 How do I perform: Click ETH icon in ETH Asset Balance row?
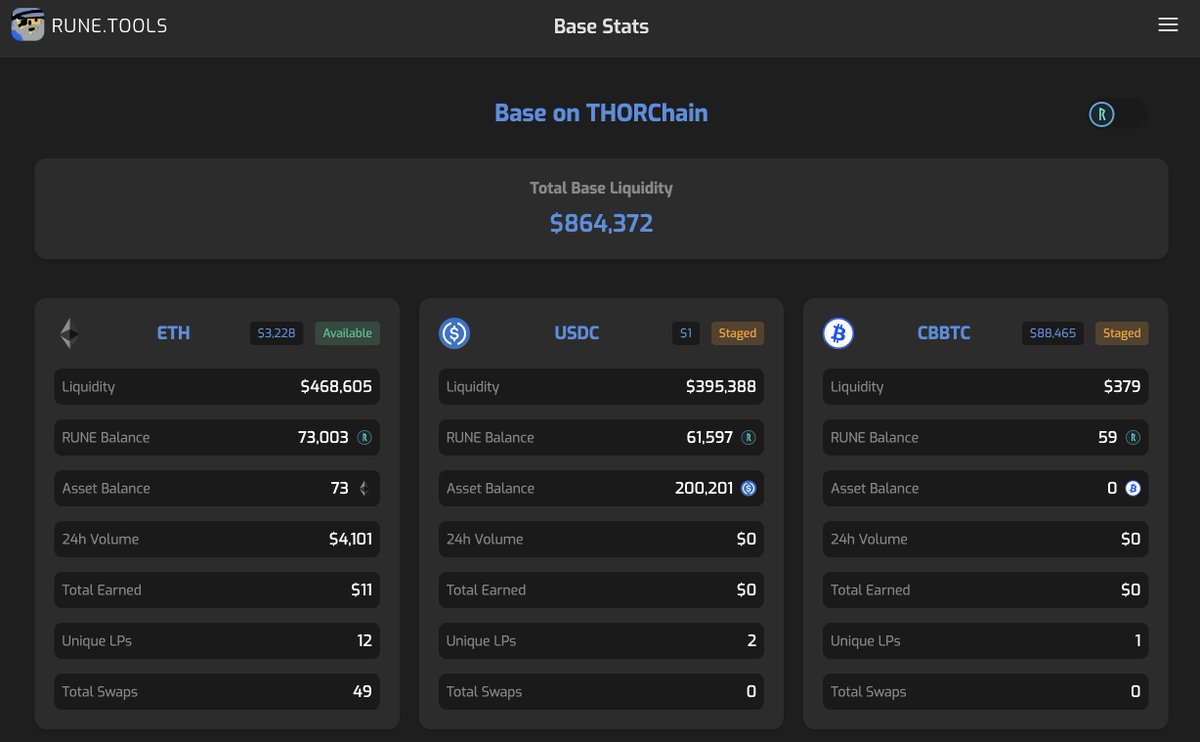[x=364, y=488]
